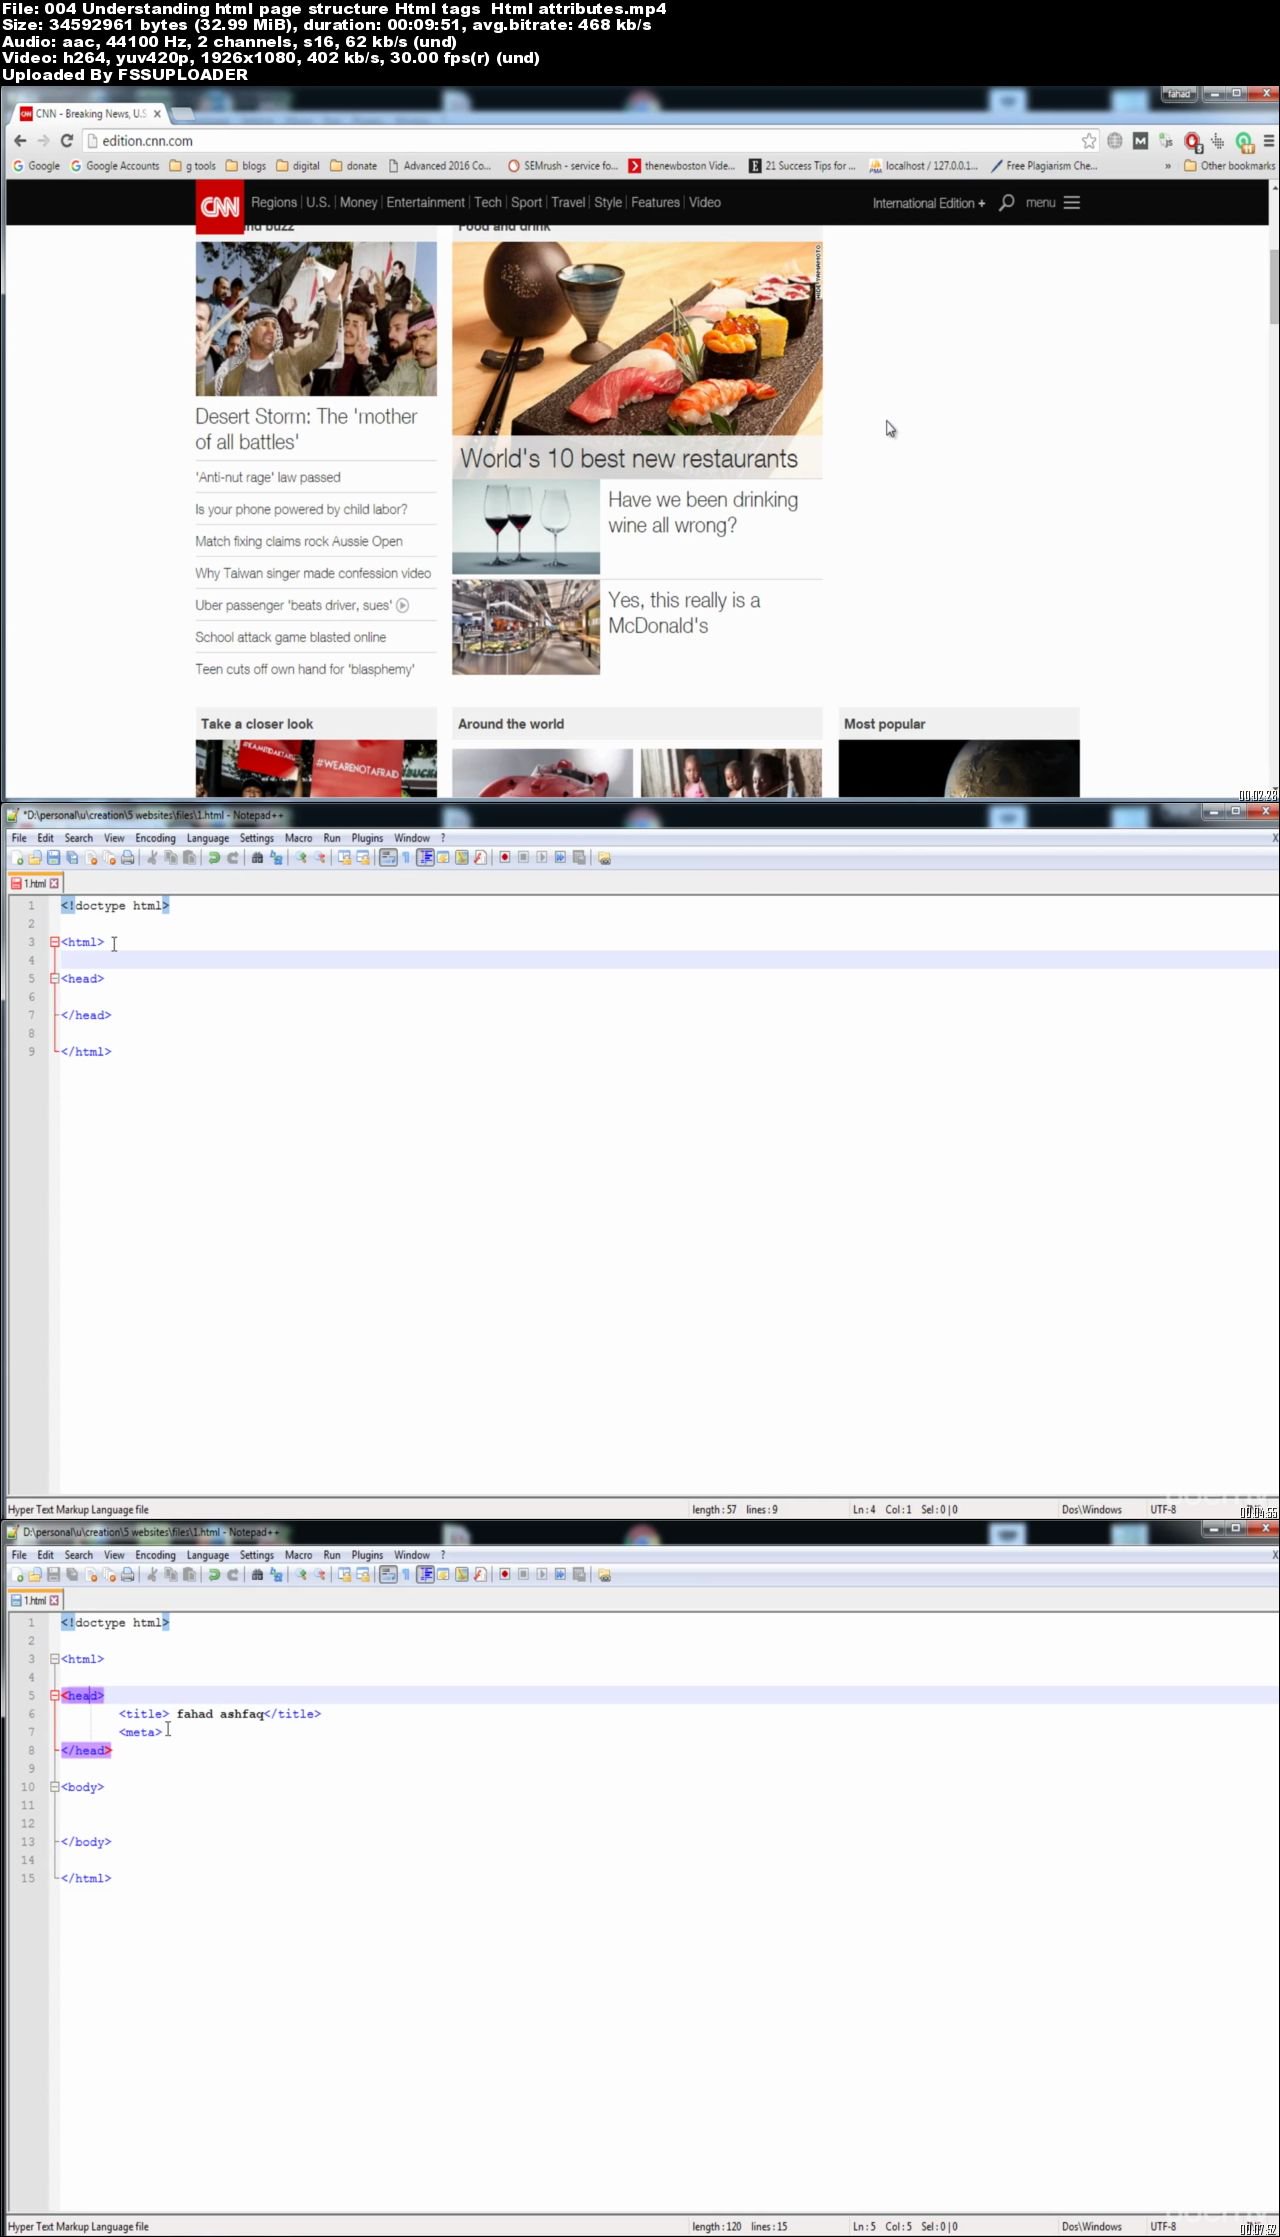The image size is (1280, 2237).
Task: Open 'Have we been drinking wine all wrong?' link
Action: pyautogui.click(x=702, y=512)
